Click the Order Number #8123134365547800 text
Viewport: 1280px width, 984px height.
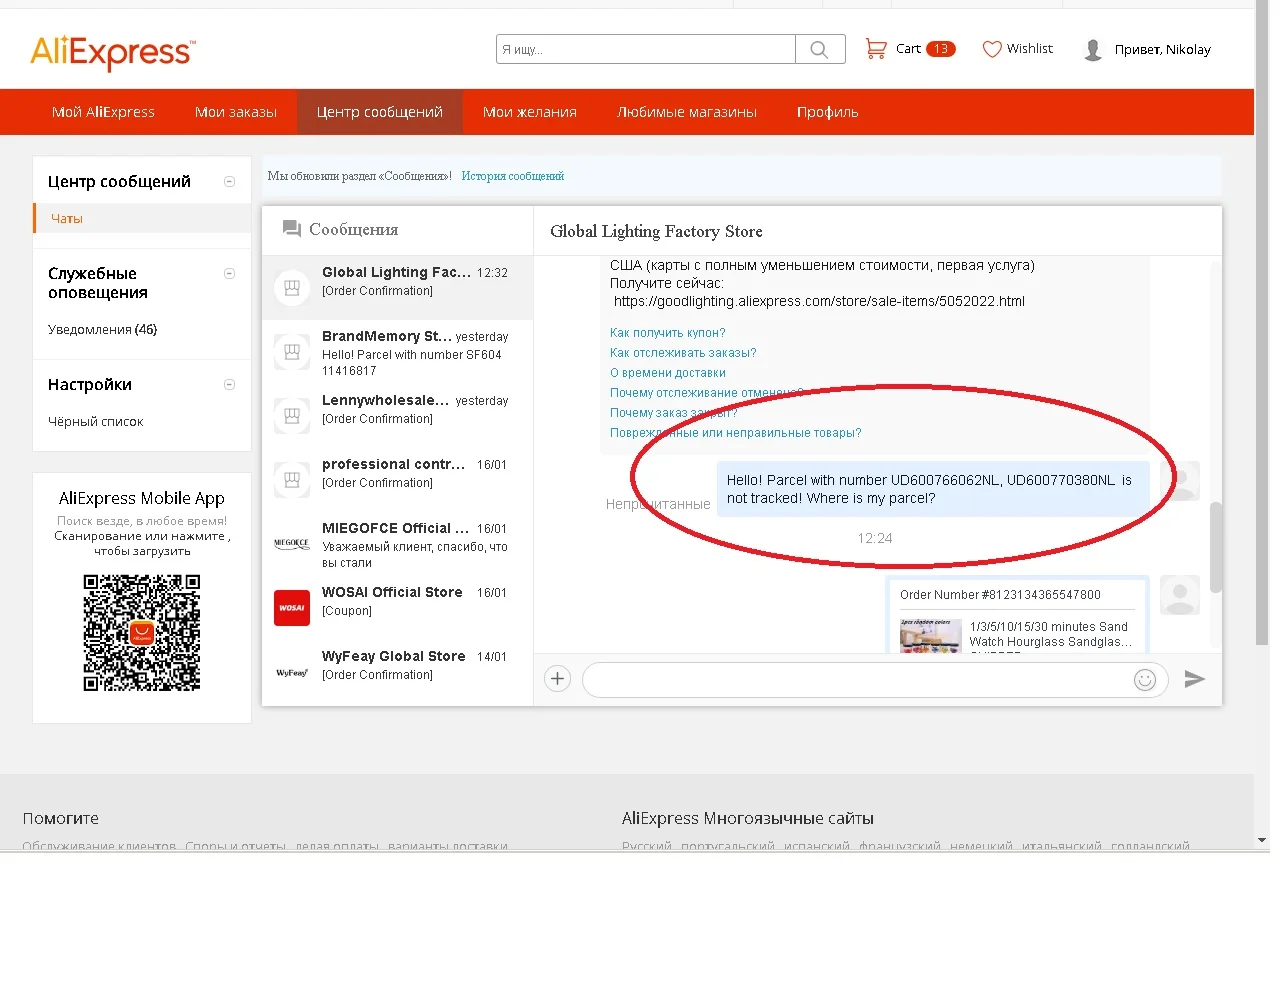[1000, 595]
